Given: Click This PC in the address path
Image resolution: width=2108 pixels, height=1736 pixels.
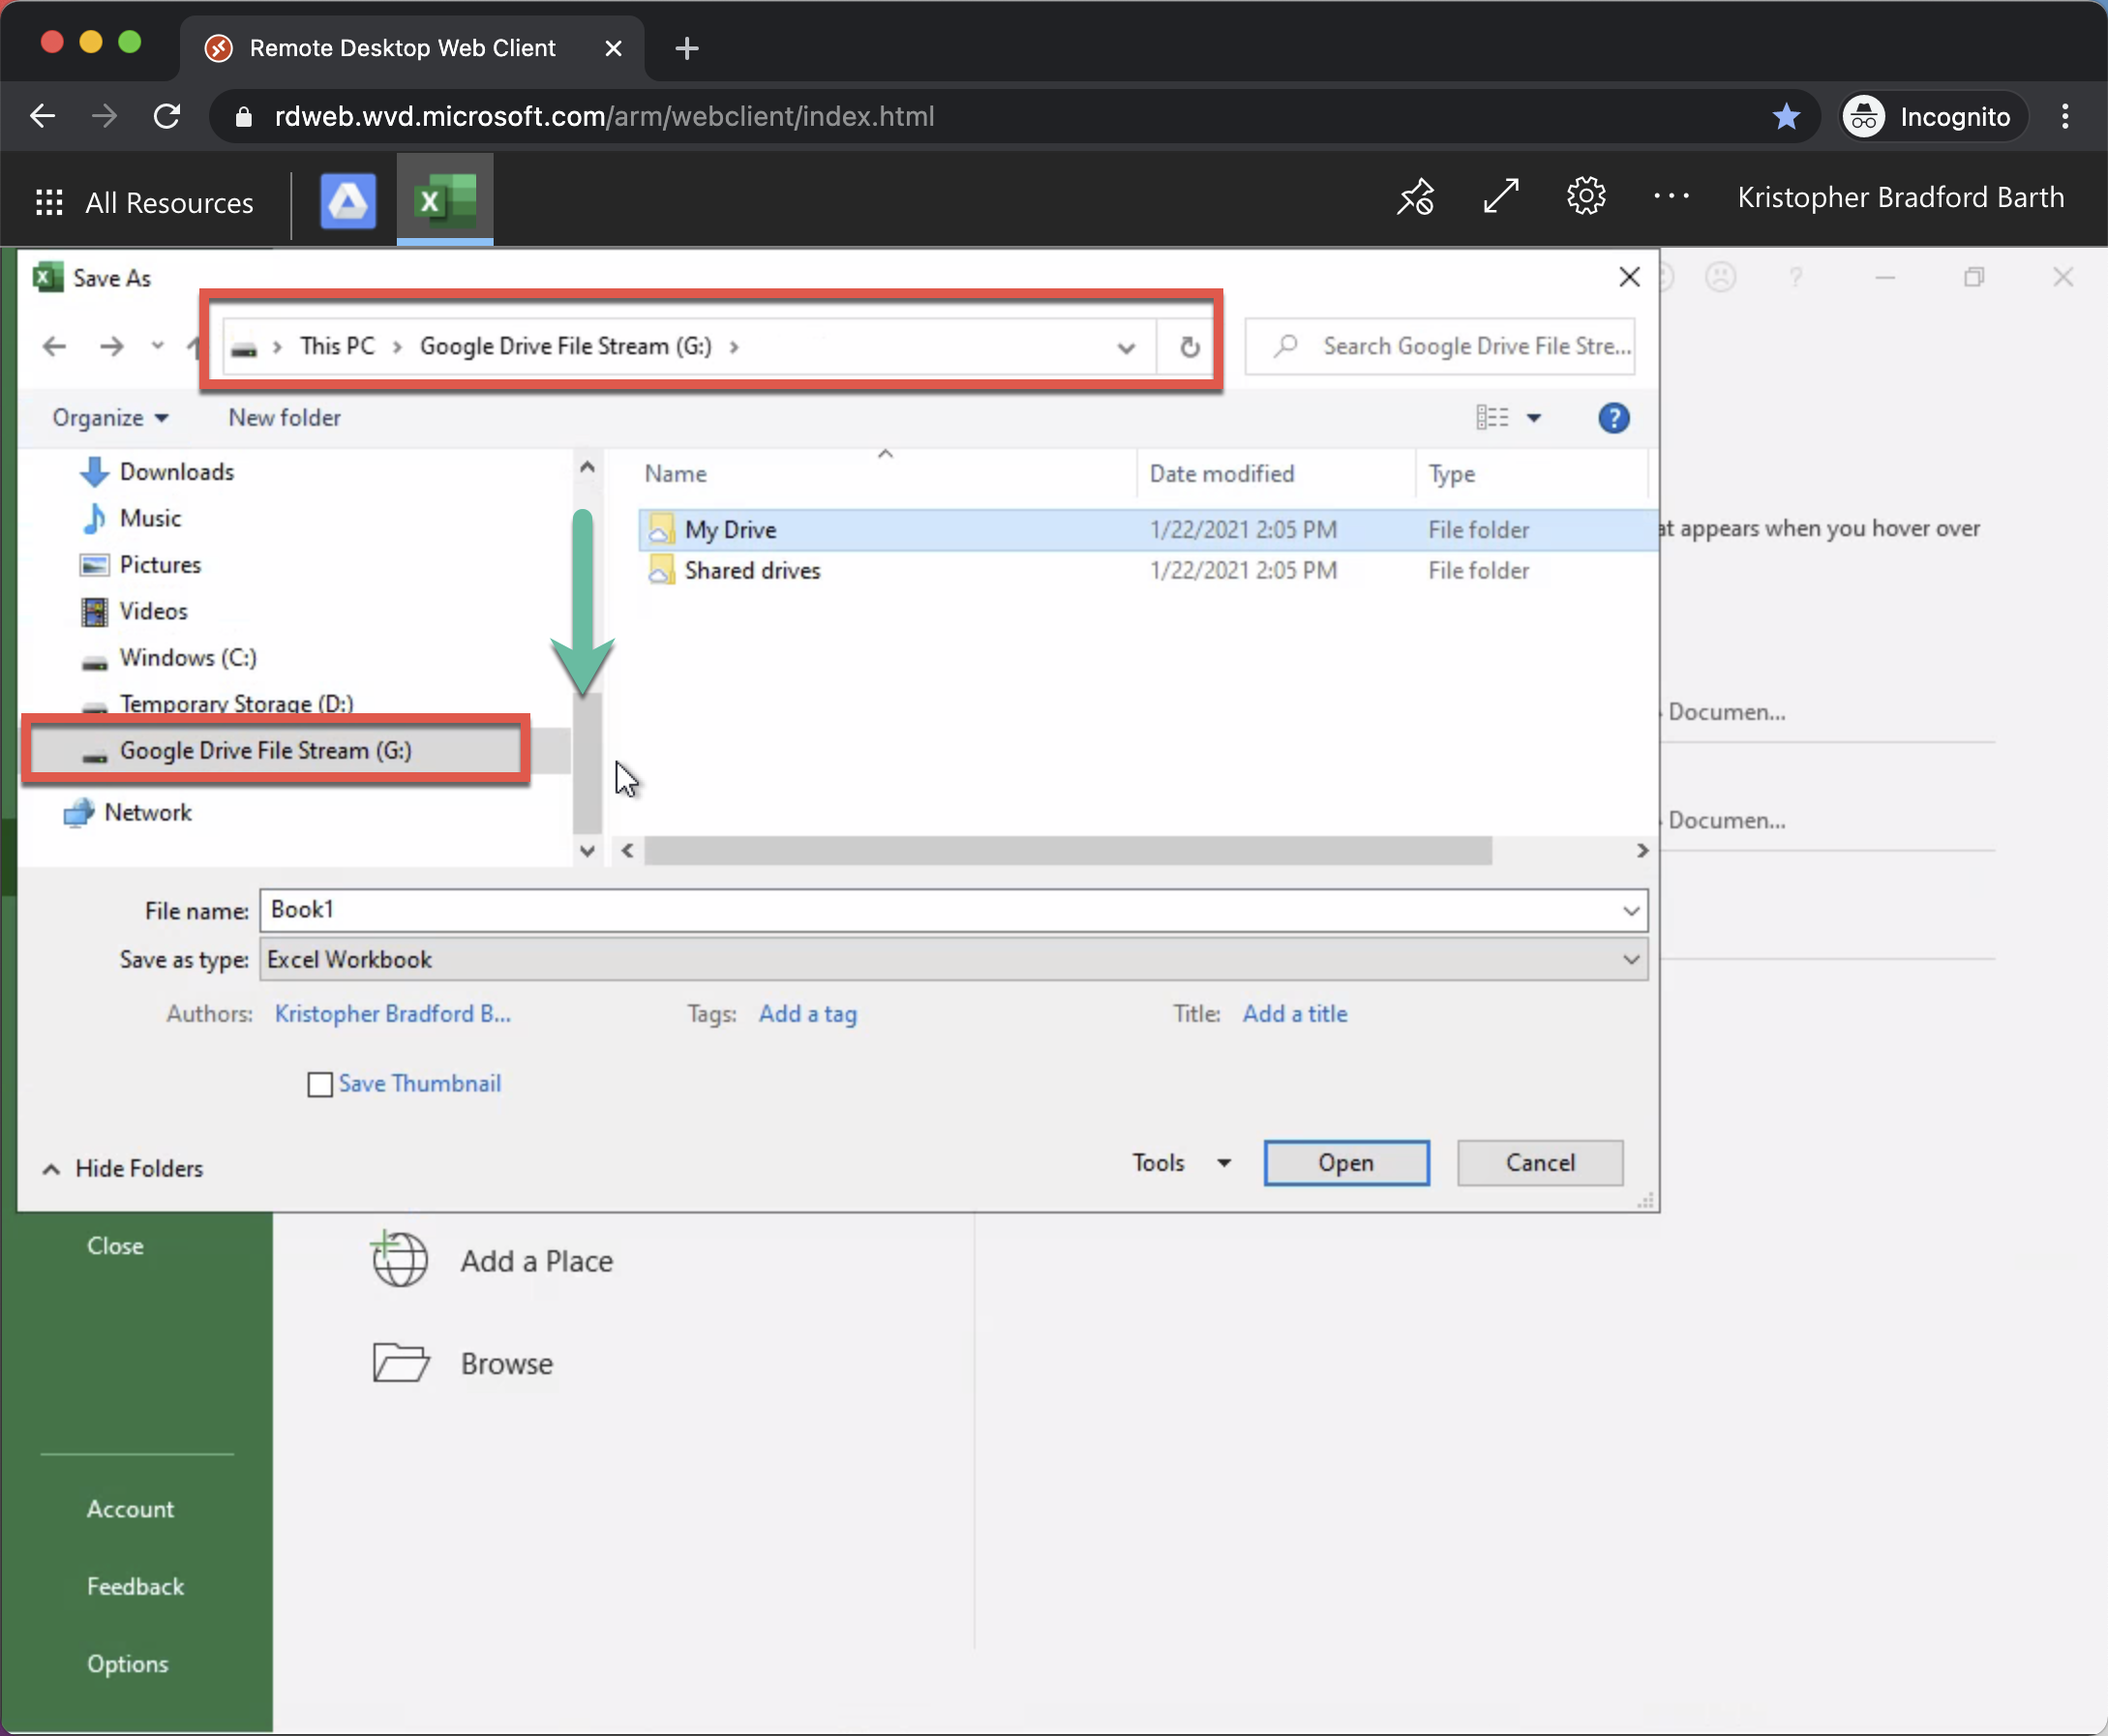Looking at the screenshot, I should coord(337,346).
